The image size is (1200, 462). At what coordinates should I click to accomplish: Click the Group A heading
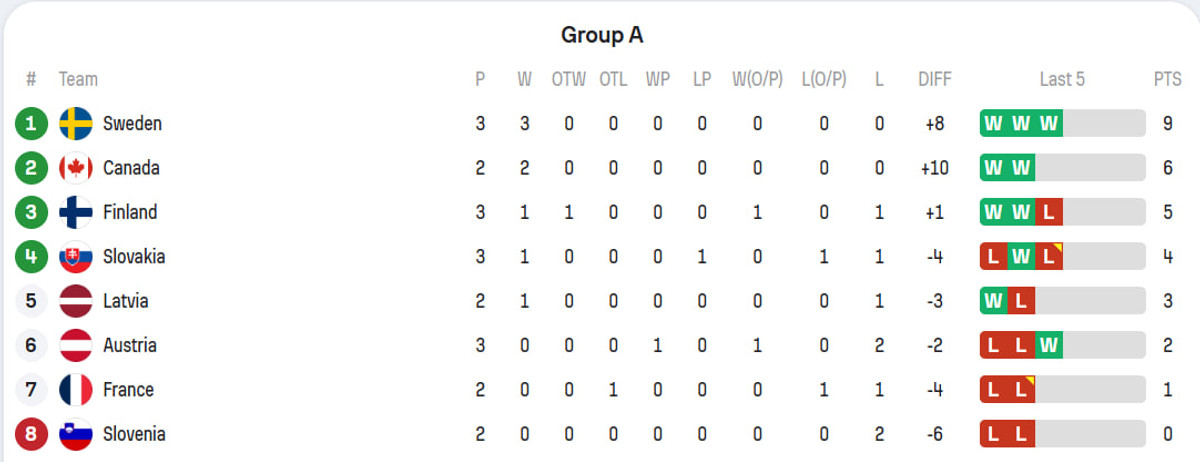(x=601, y=35)
